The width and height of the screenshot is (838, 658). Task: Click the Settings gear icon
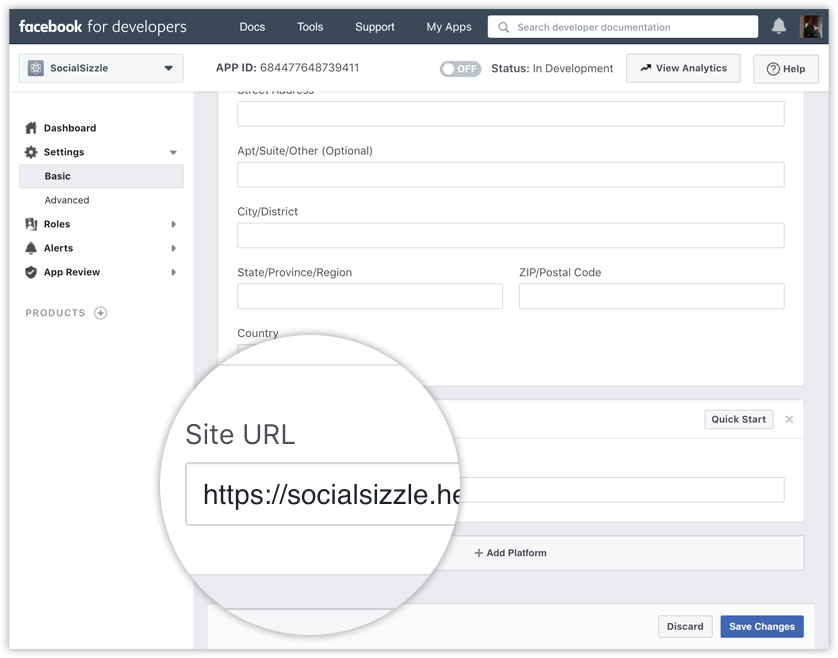(31, 152)
